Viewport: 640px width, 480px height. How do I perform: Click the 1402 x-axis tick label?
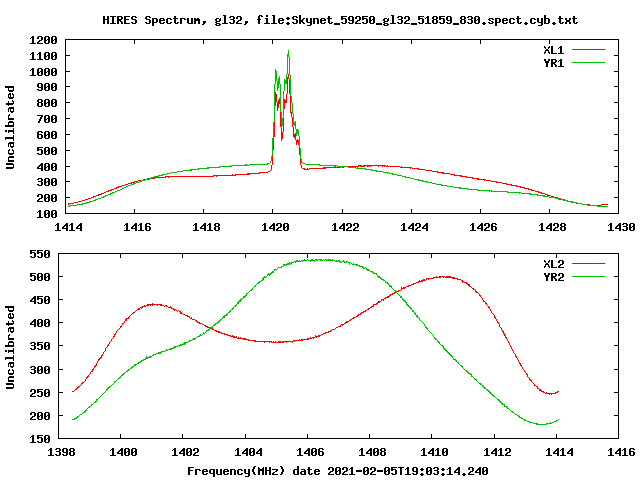point(185,452)
